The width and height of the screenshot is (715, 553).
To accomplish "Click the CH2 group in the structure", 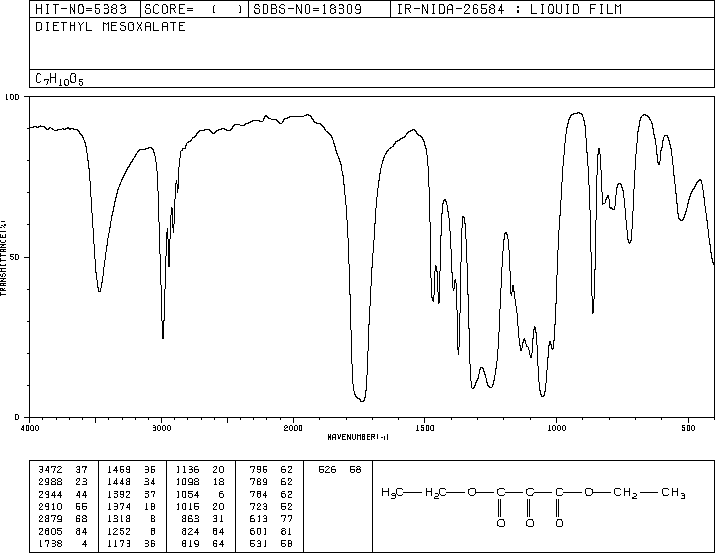I will tap(625, 493).
